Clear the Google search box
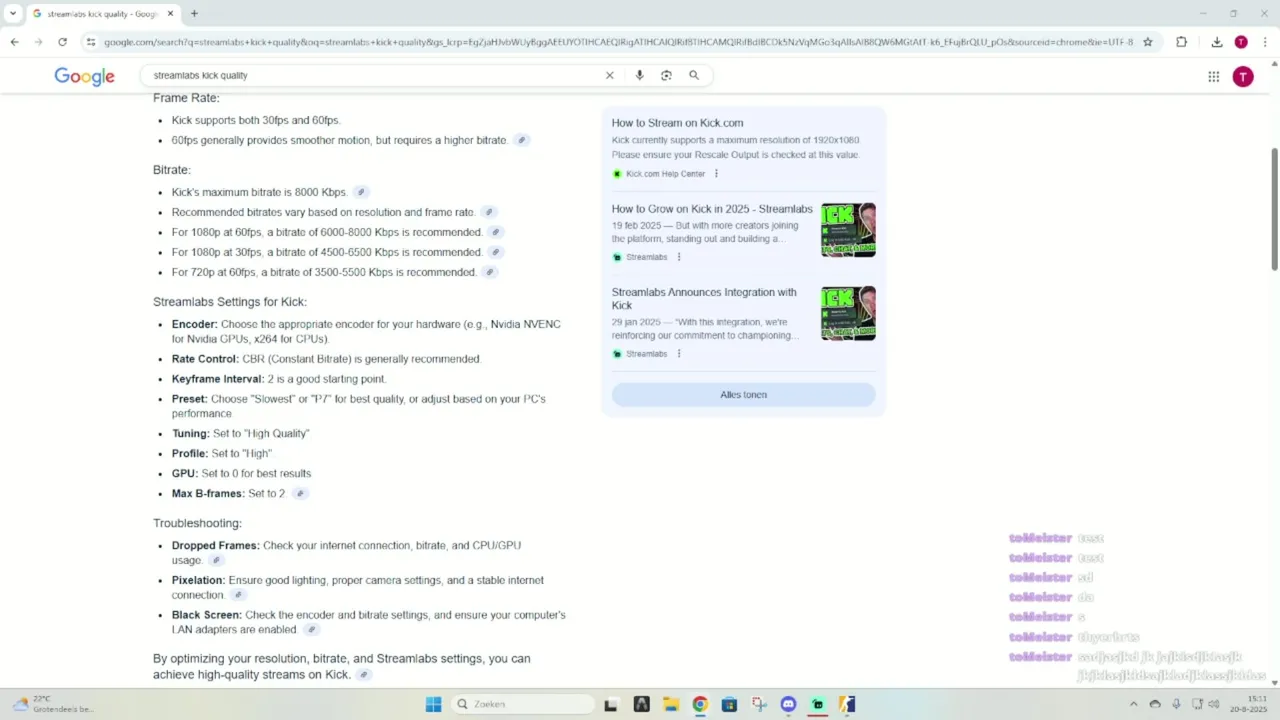 tap(609, 75)
